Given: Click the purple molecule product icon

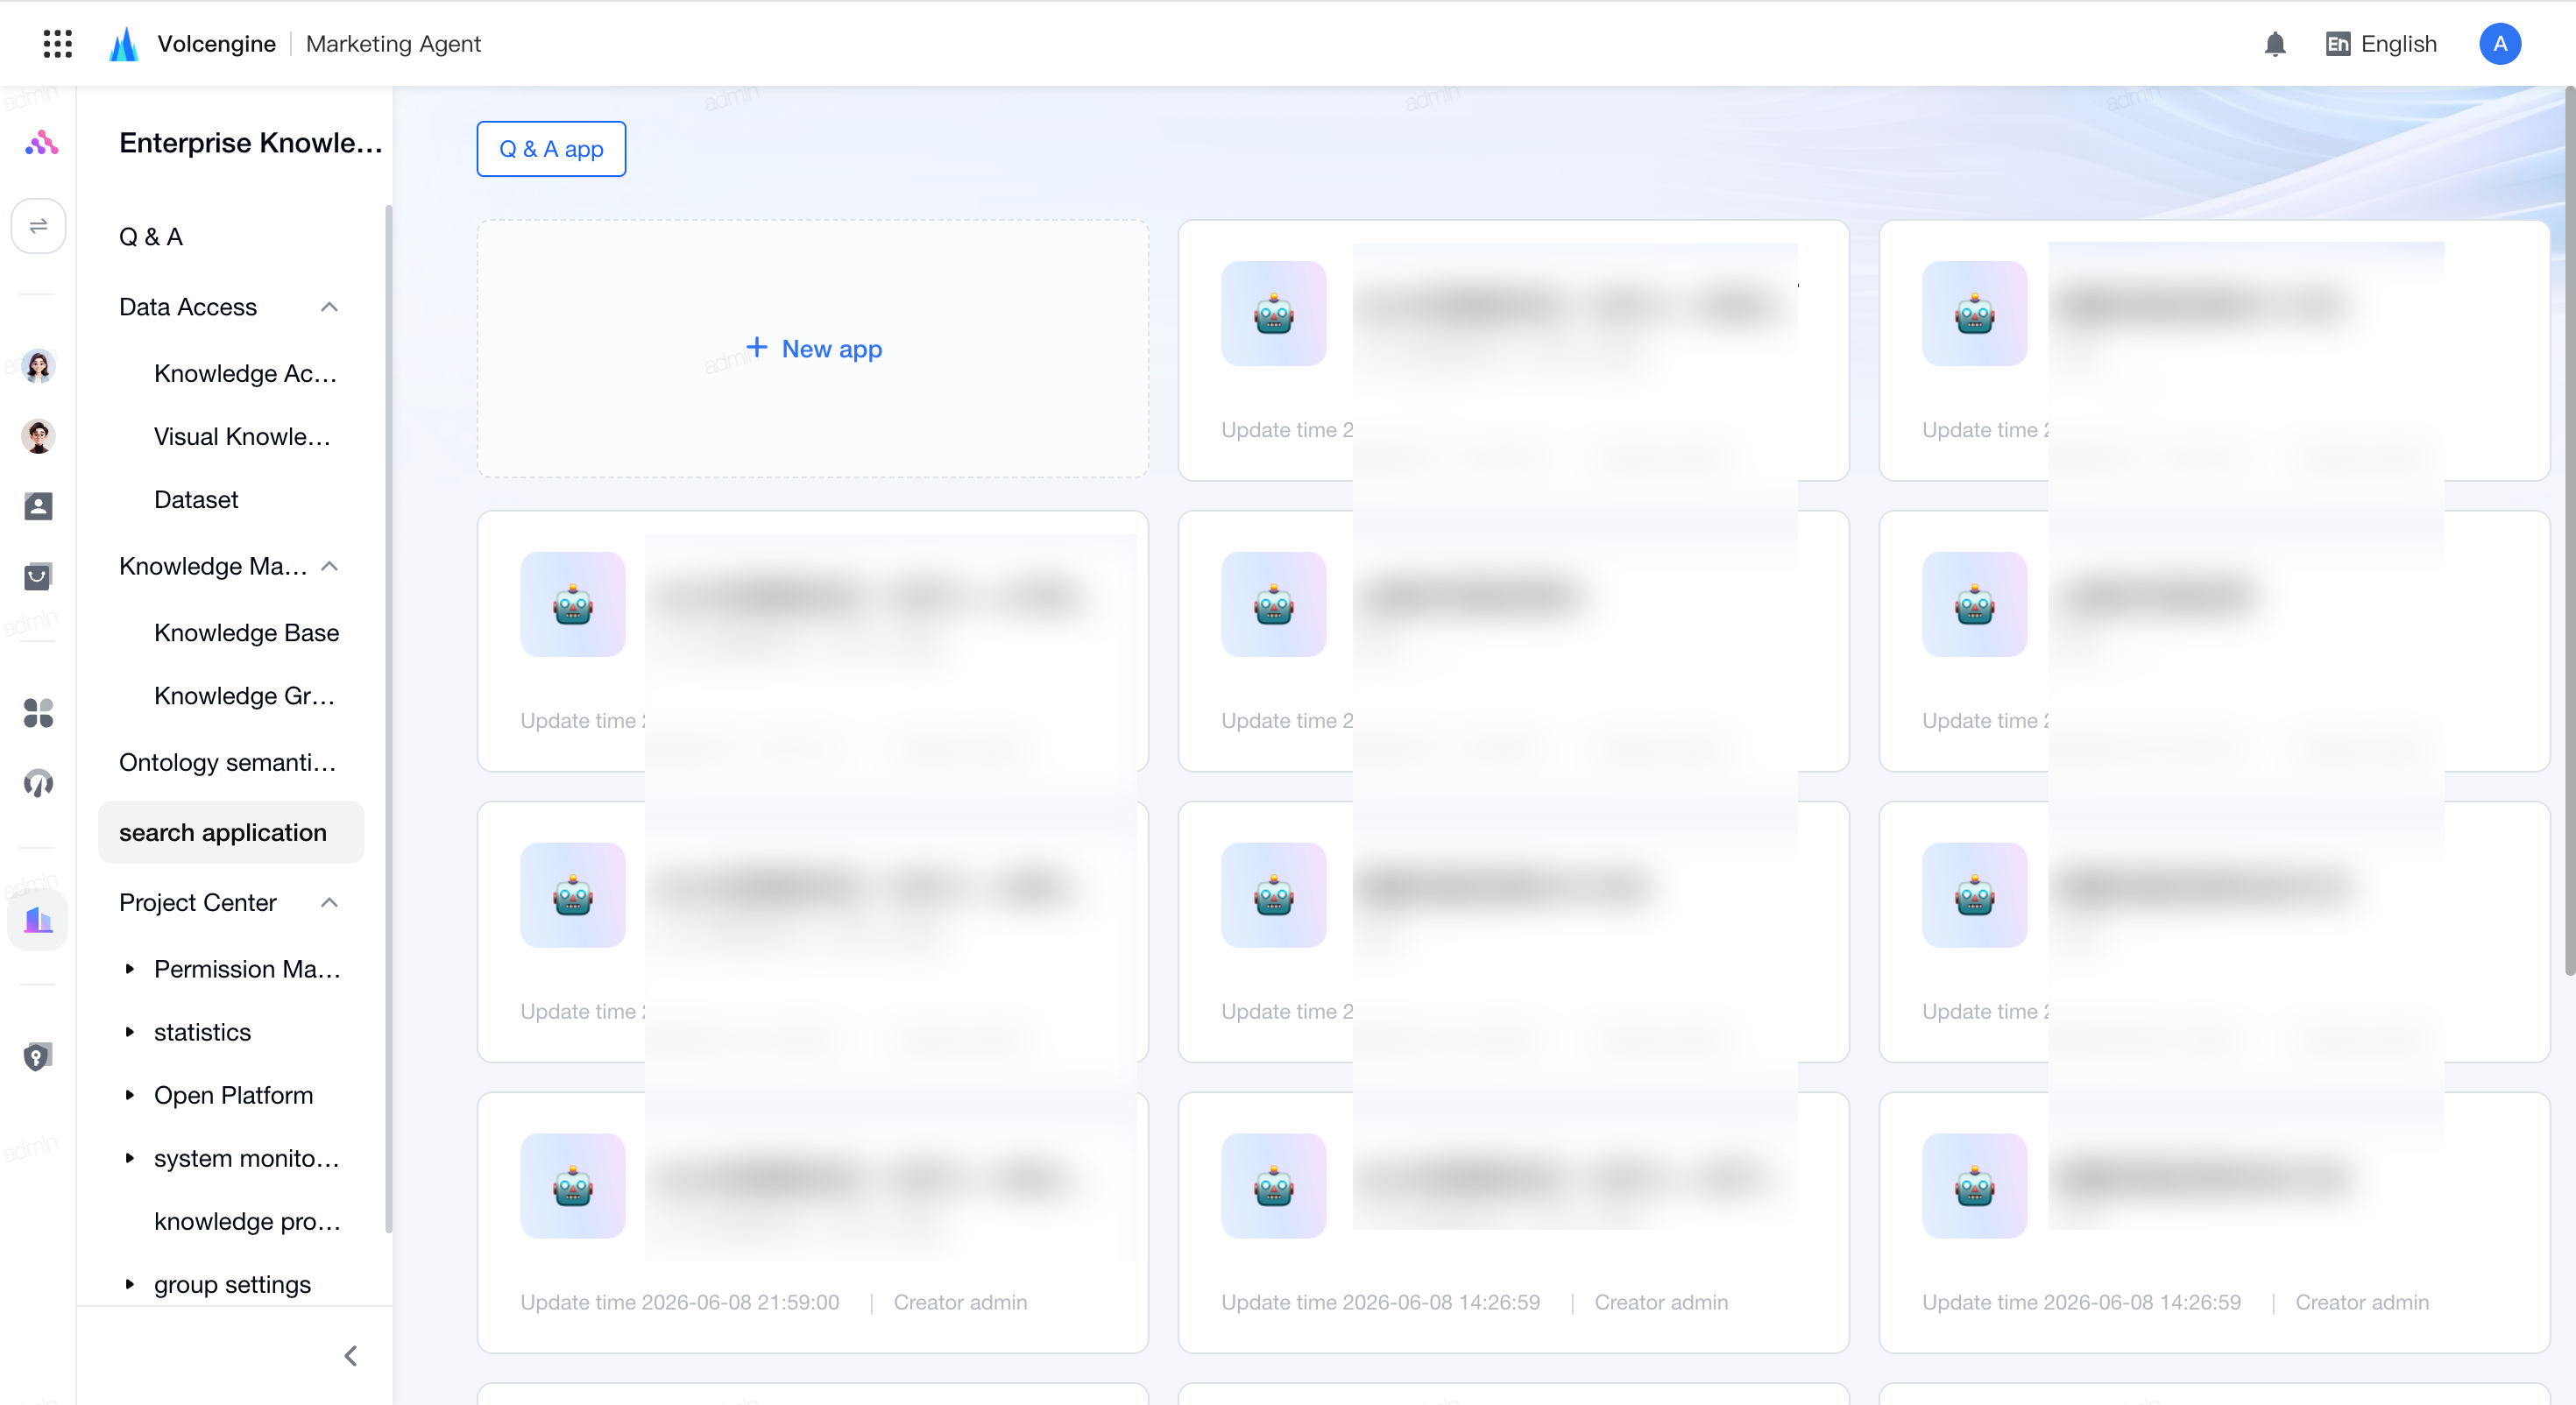Looking at the screenshot, I should coord(41,143).
